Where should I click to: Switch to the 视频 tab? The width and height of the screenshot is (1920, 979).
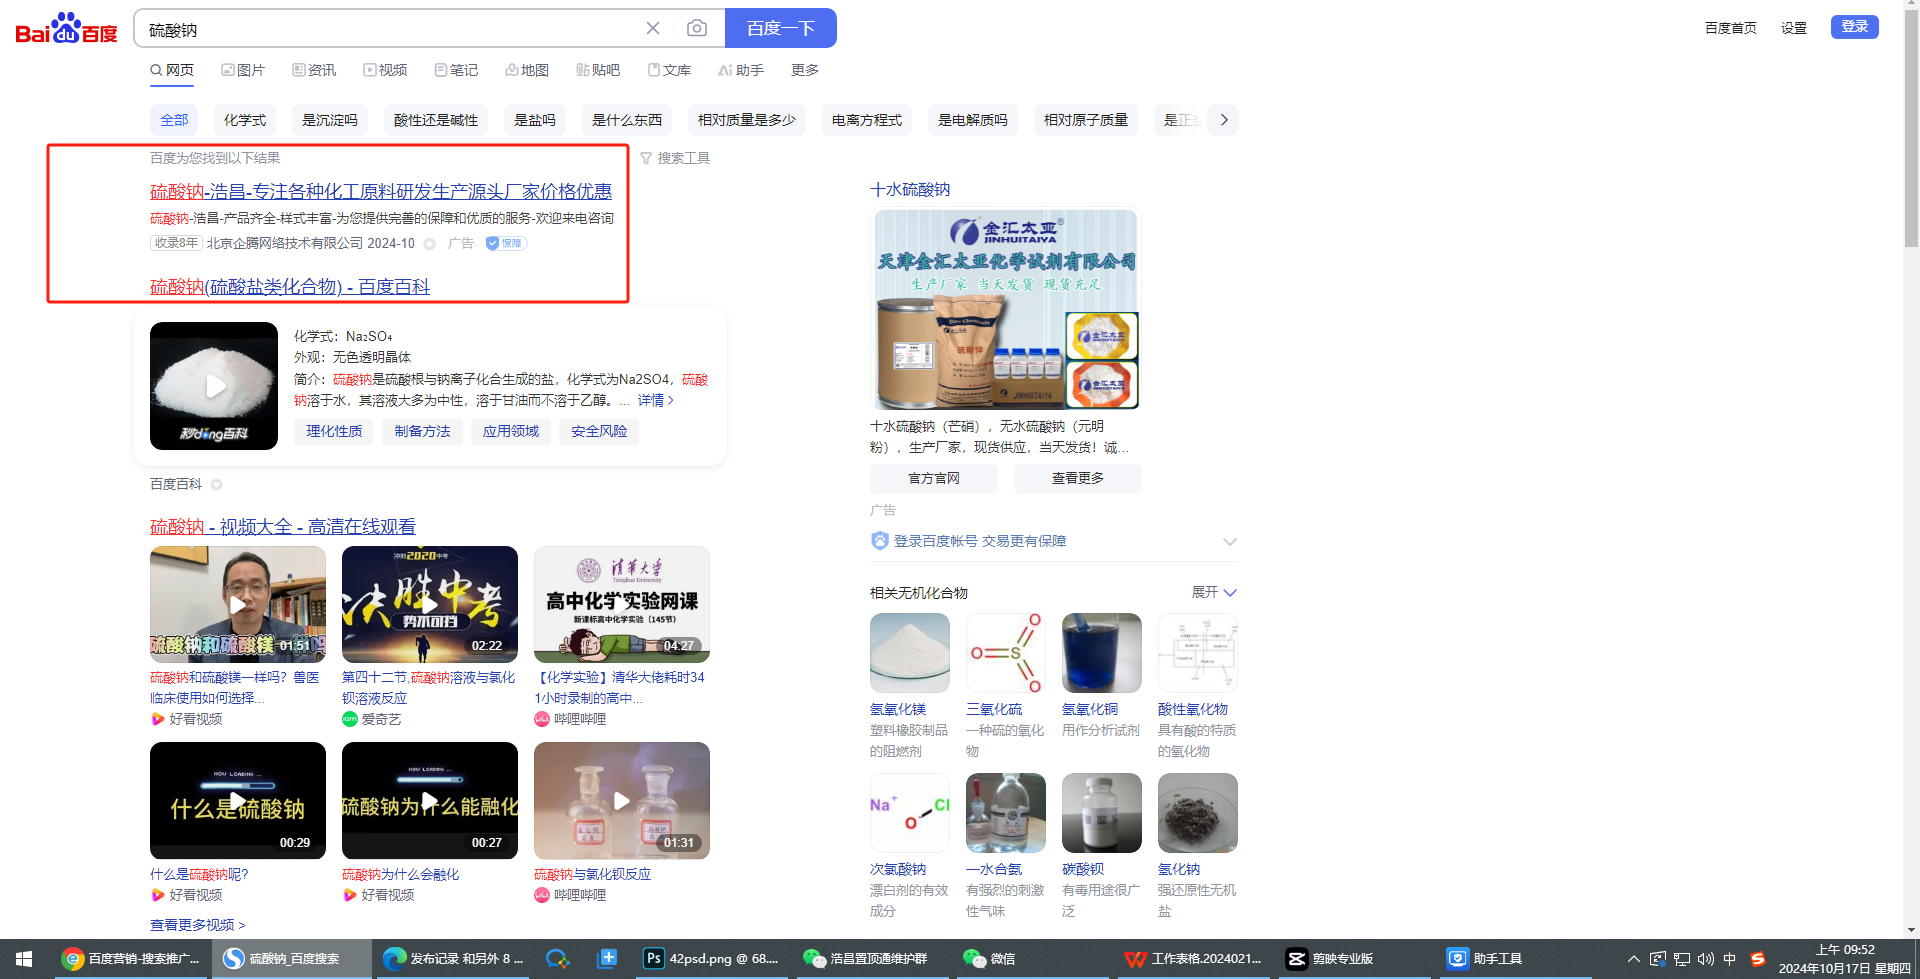(x=385, y=70)
